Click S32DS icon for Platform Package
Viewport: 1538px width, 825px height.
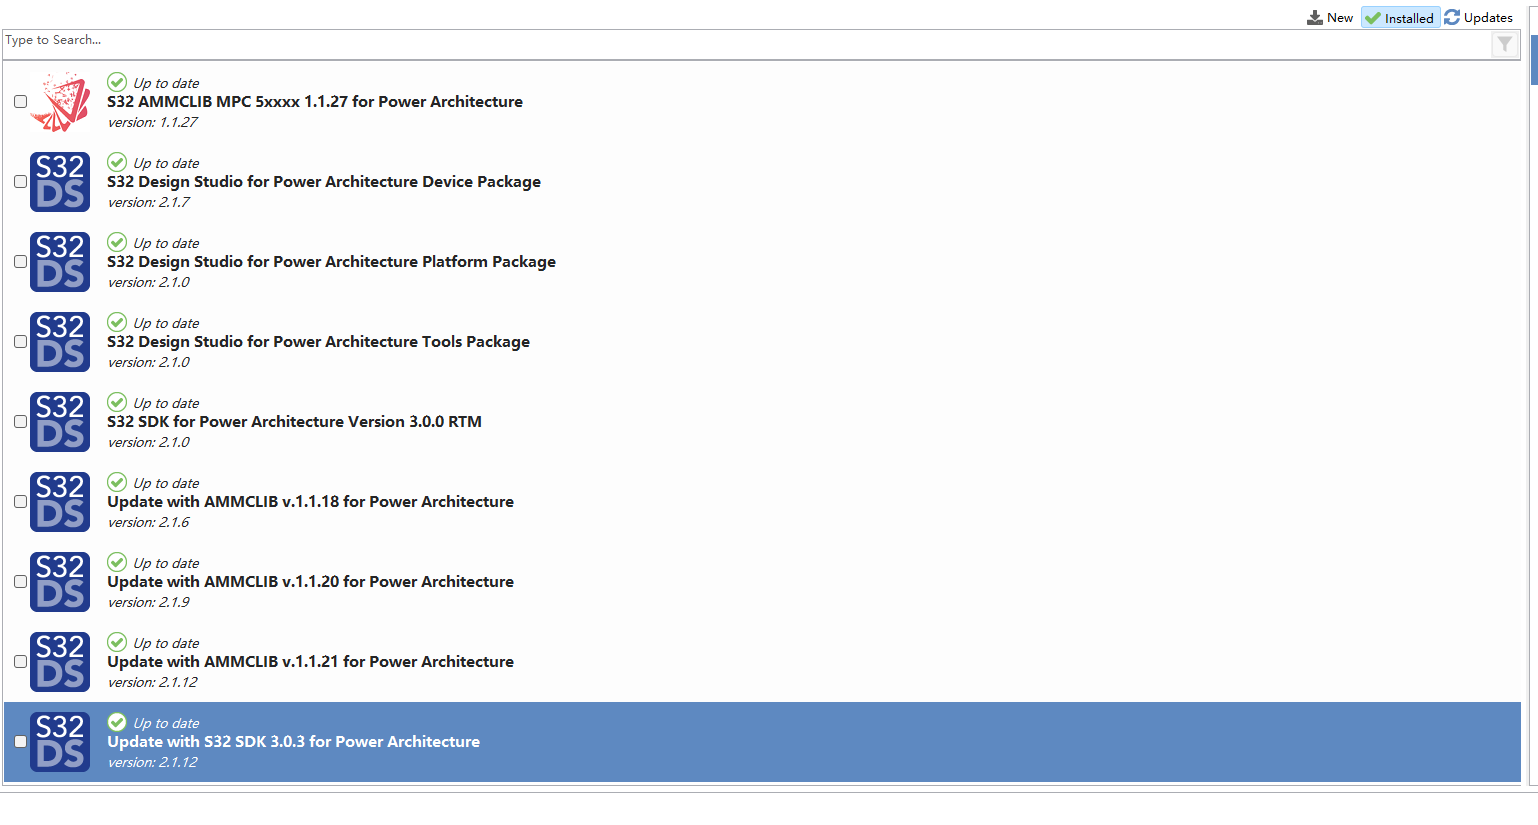(x=60, y=262)
